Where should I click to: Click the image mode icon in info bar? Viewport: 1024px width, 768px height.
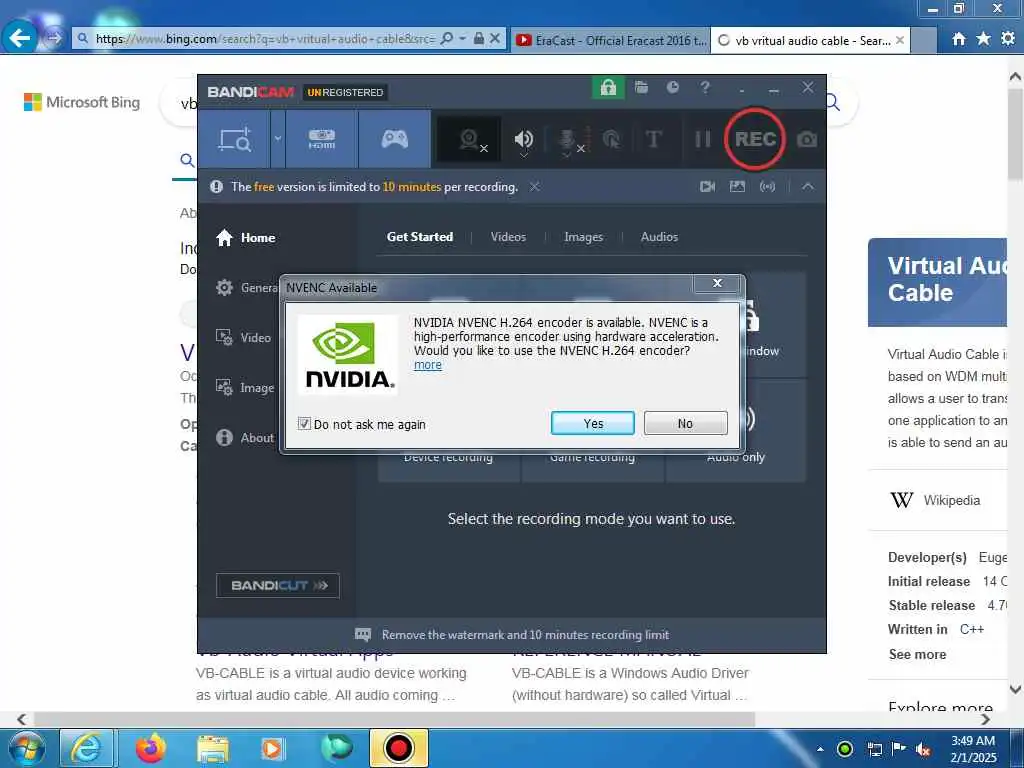[737, 187]
